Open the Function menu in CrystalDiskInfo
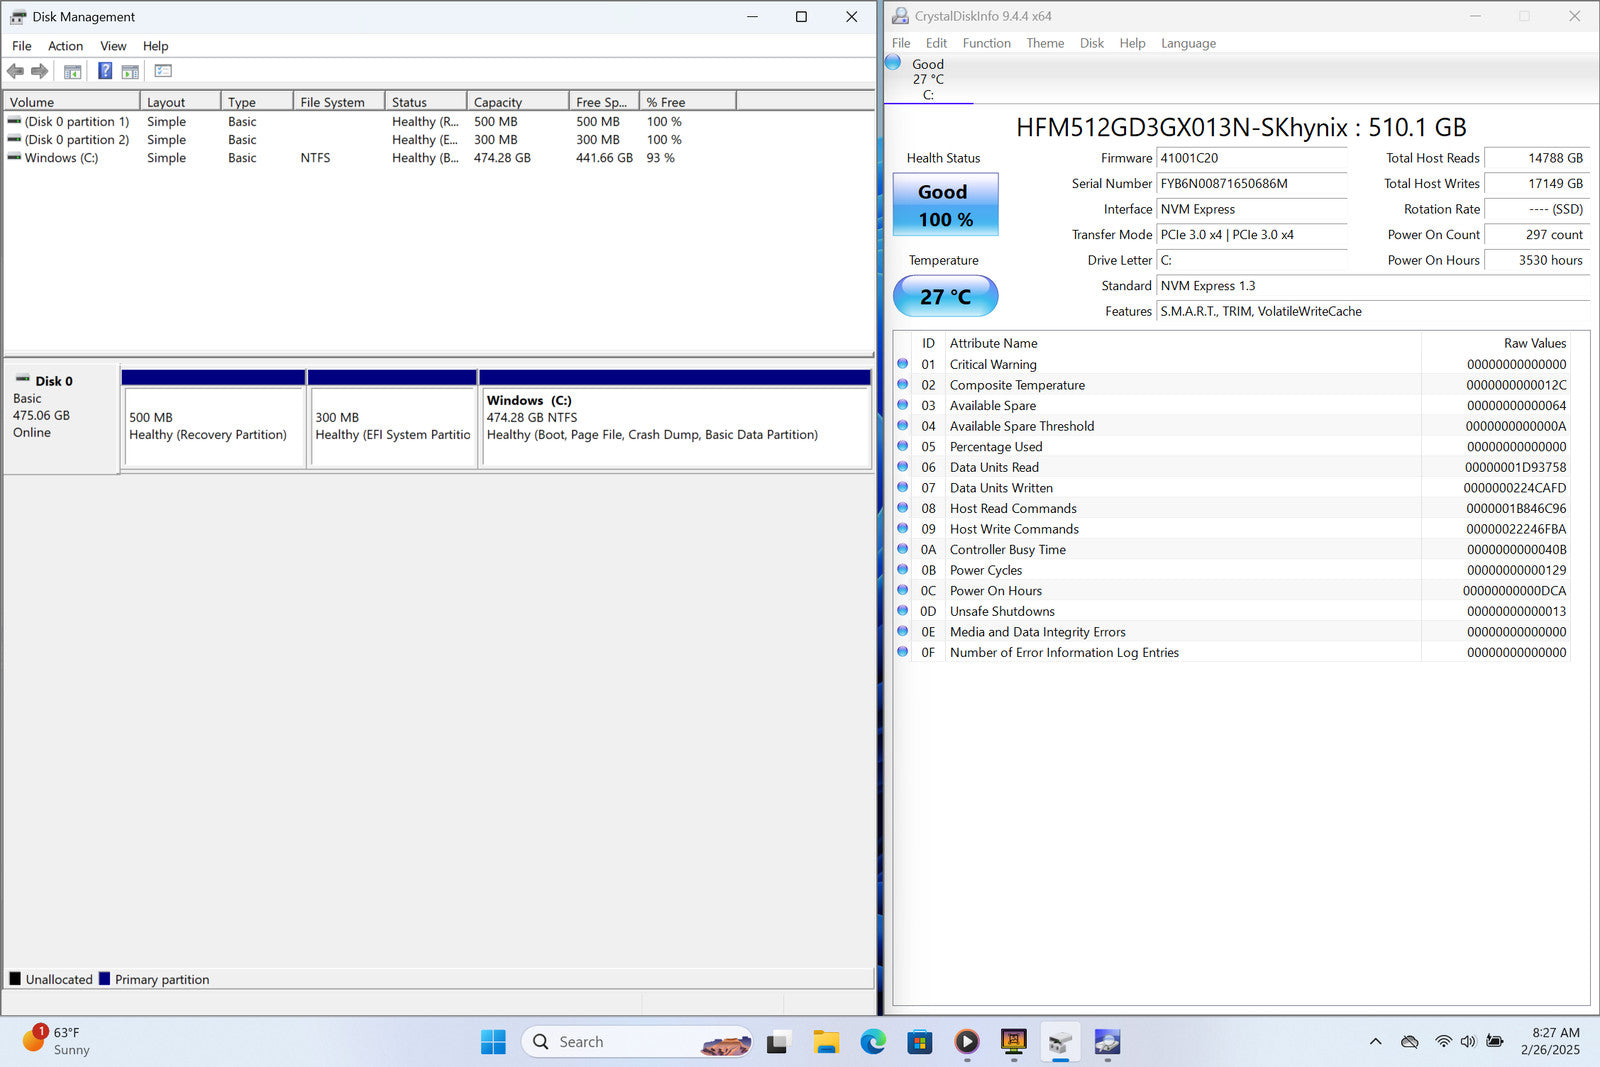1600x1067 pixels. coord(986,43)
